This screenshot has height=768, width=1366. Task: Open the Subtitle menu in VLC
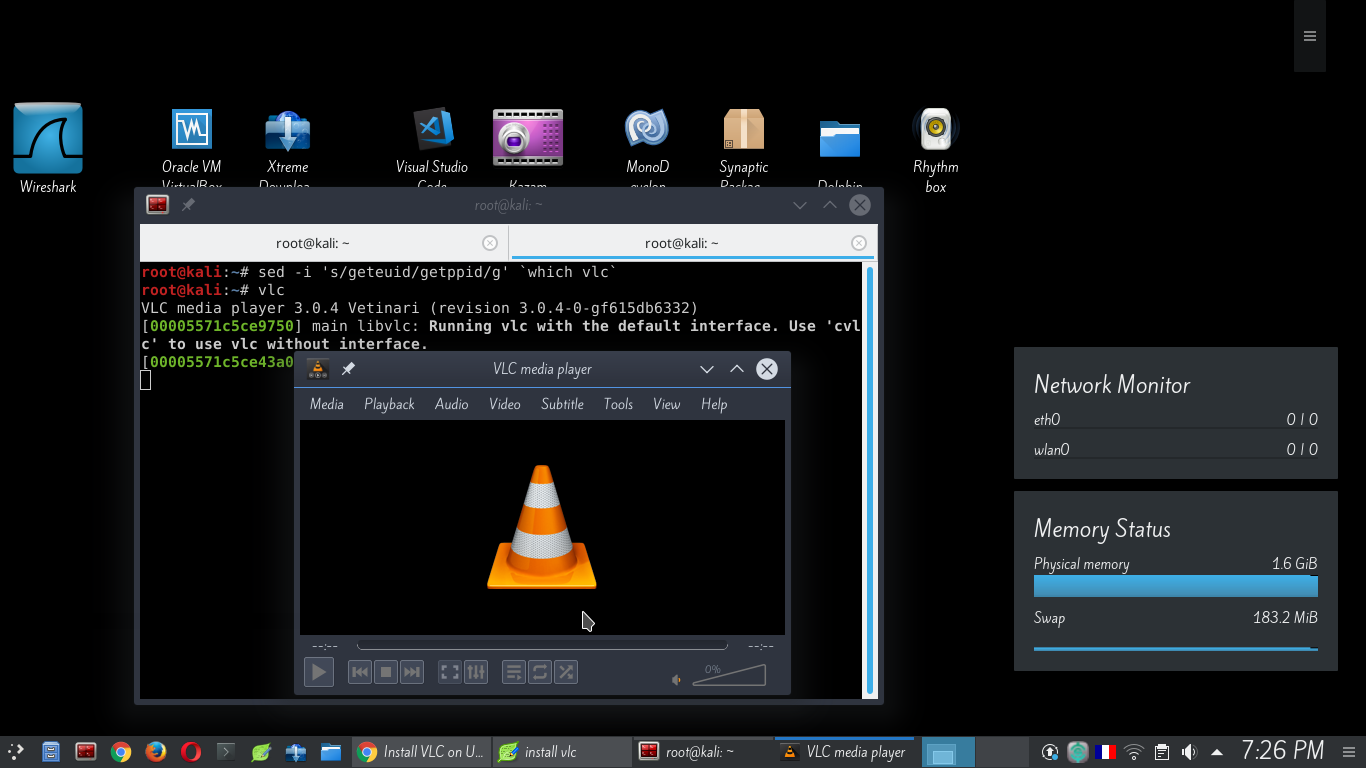[562, 404]
